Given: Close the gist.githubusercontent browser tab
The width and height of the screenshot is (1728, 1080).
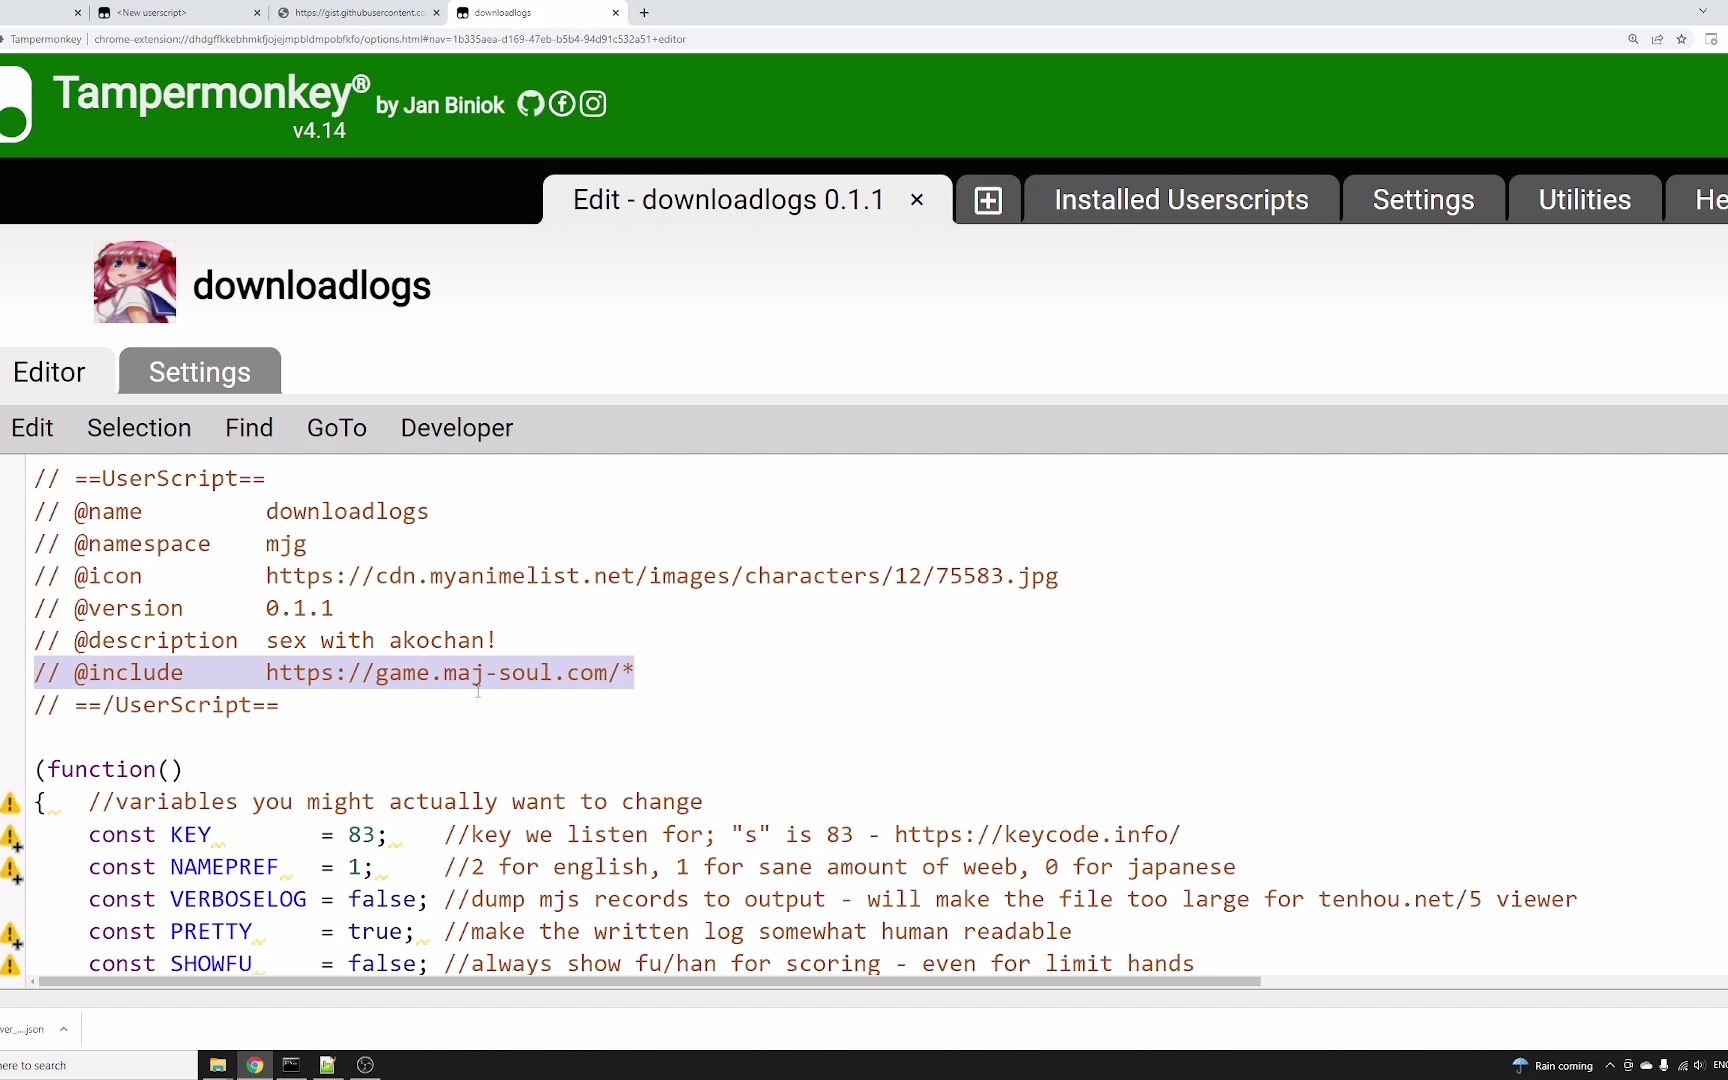Looking at the screenshot, I should pos(436,13).
